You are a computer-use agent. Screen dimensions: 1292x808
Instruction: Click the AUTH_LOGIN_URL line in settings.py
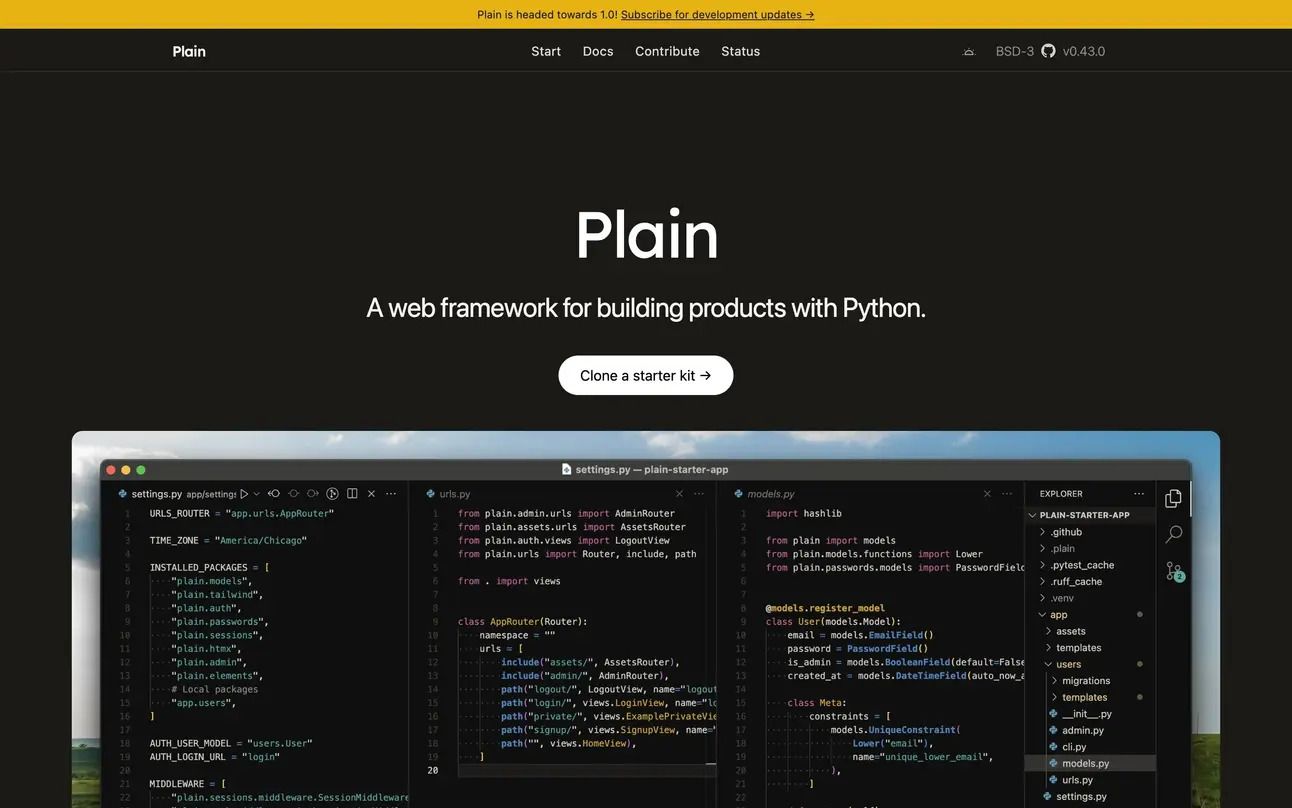pos(214,757)
